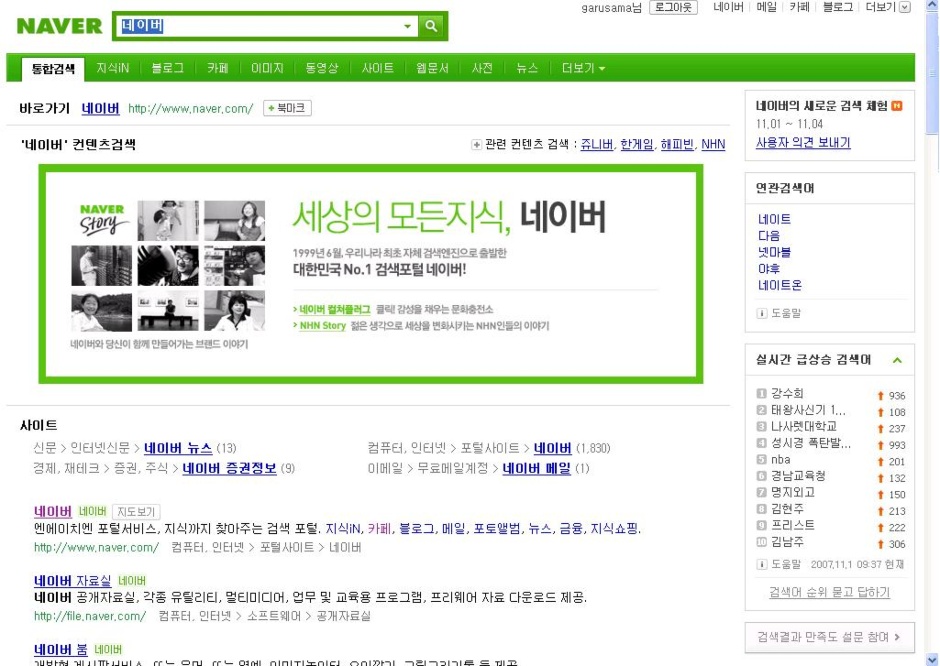Click trending keyword 프리스트
This screenshot has width=940, height=666.
pos(793,526)
